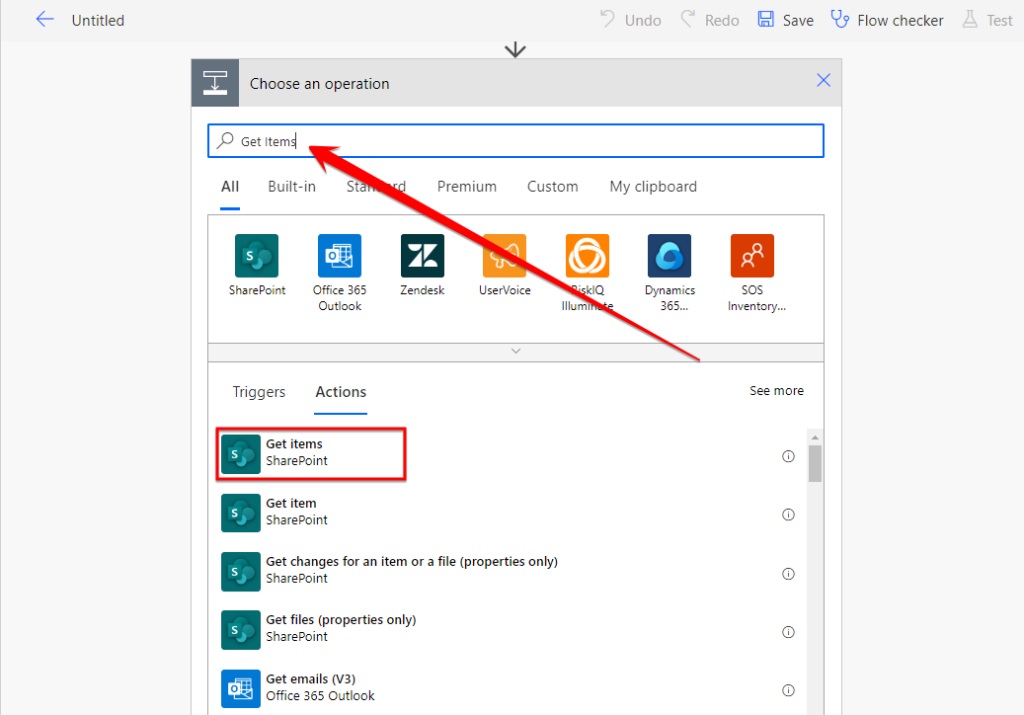The height and width of the screenshot is (715, 1024).
Task: Select the Dynamics 365 connector icon
Action: (669, 256)
